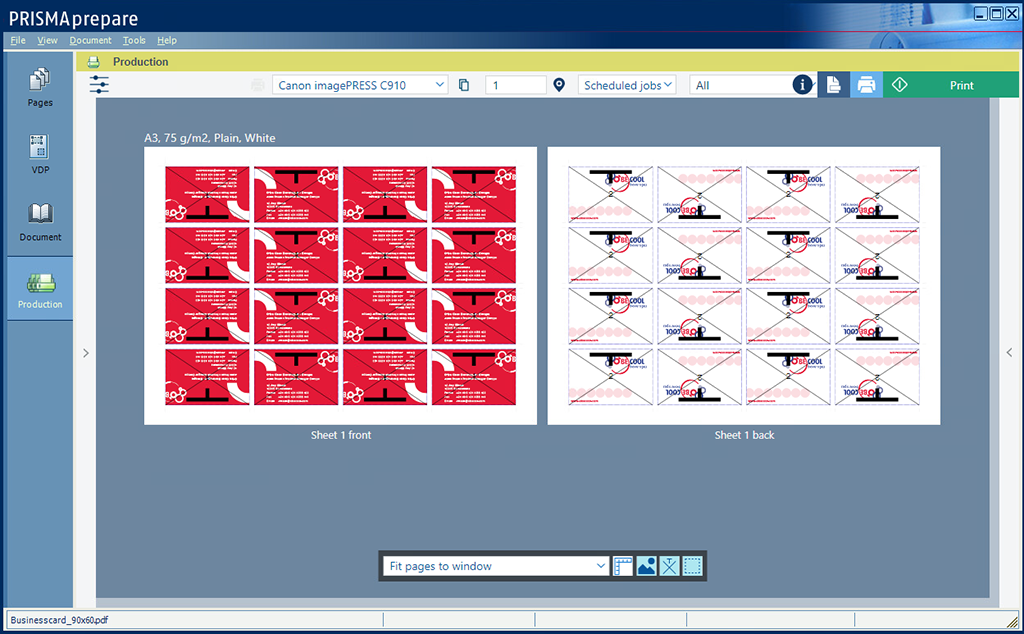
Task: Click the 'Sheet 1 front' caption
Action: click(x=341, y=435)
